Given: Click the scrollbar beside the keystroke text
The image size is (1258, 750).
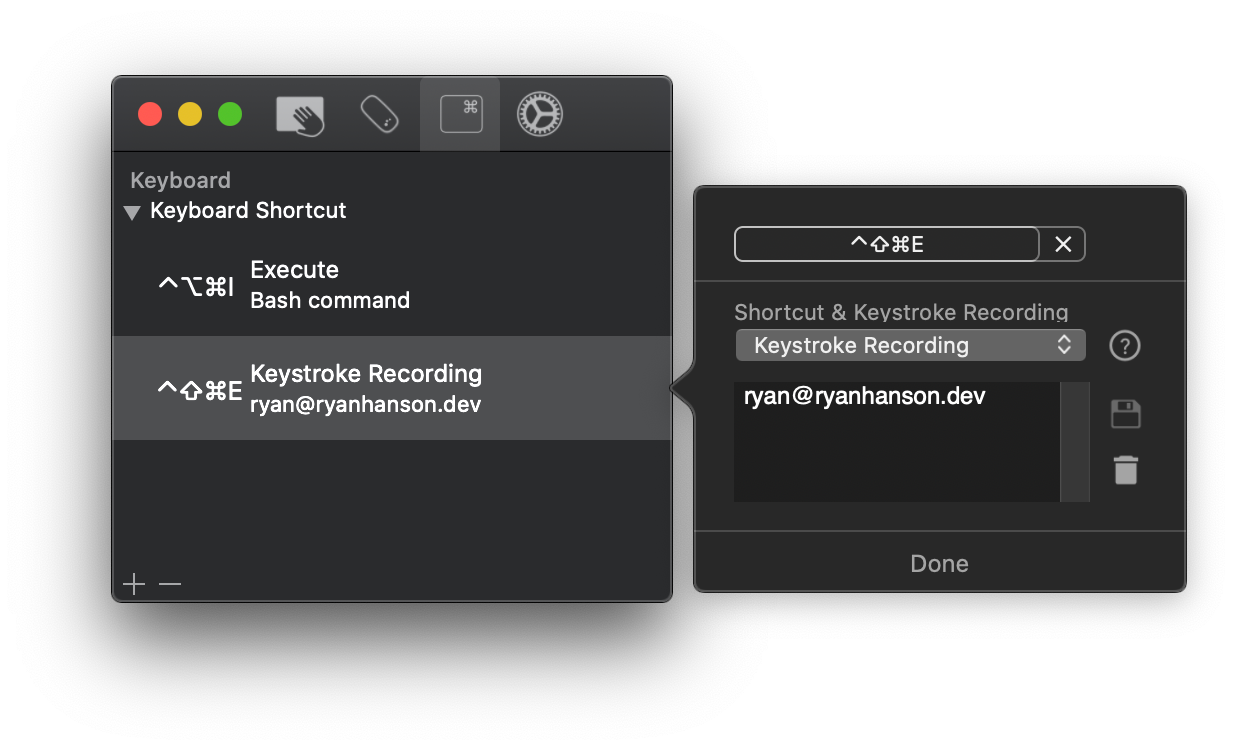Looking at the screenshot, I should 1075,440.
